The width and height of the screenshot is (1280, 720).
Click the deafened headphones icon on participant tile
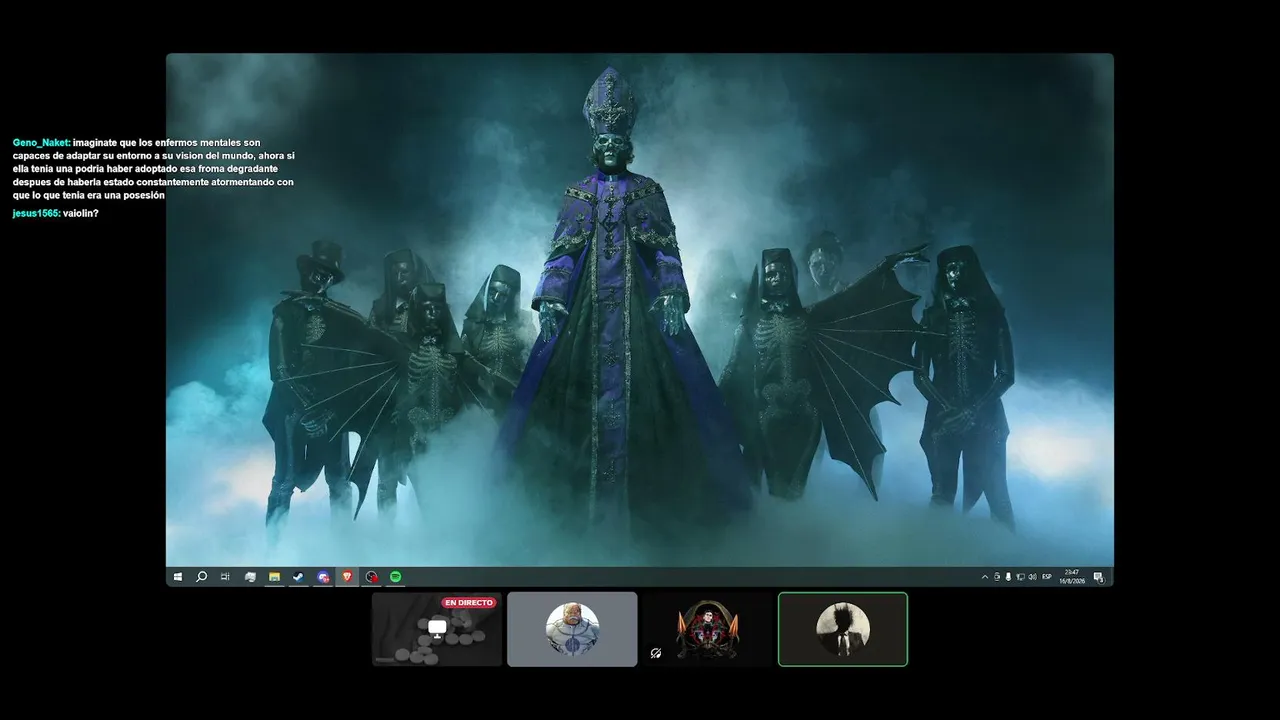pyautogui.click(x=656, y=653)
